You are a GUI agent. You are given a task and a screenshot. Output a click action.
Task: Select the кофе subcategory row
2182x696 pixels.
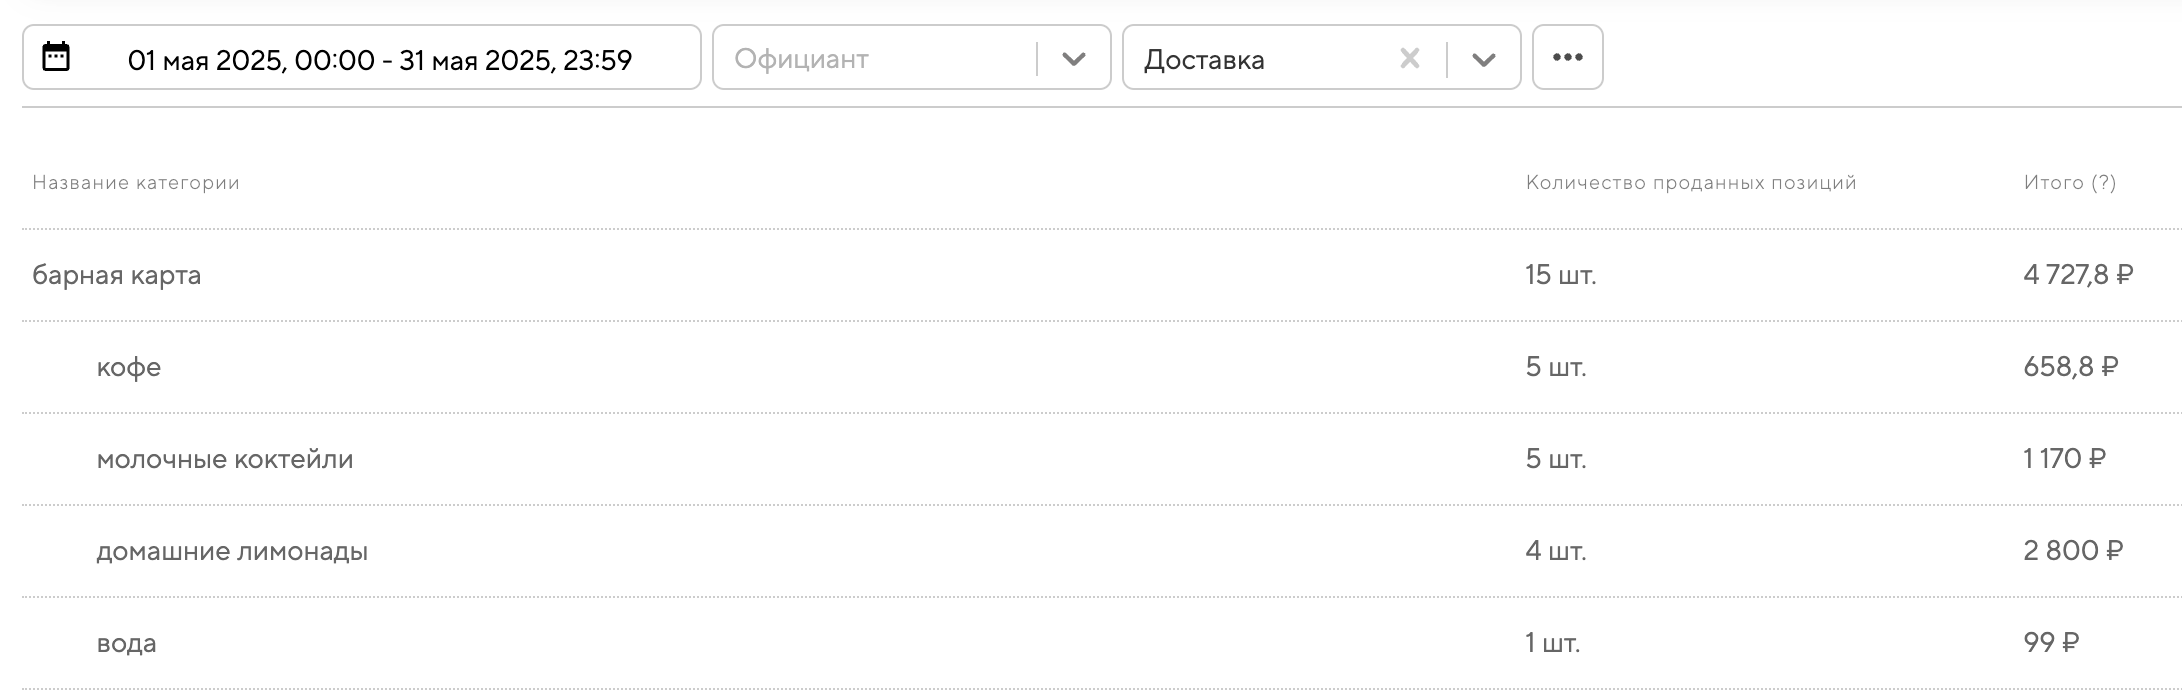(x=129, y=367)
